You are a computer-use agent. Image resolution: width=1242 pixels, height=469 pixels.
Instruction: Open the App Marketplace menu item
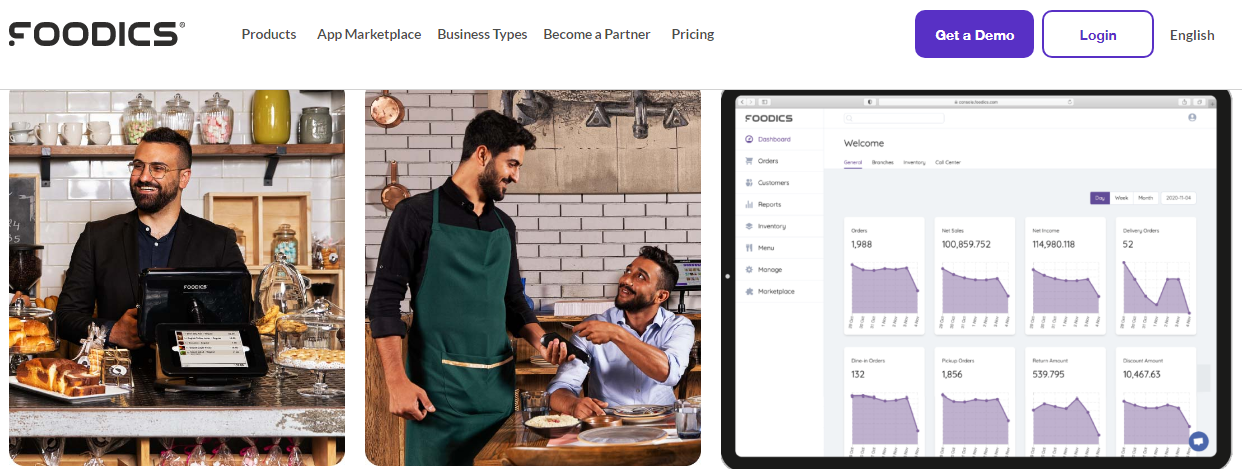(369, 34)
